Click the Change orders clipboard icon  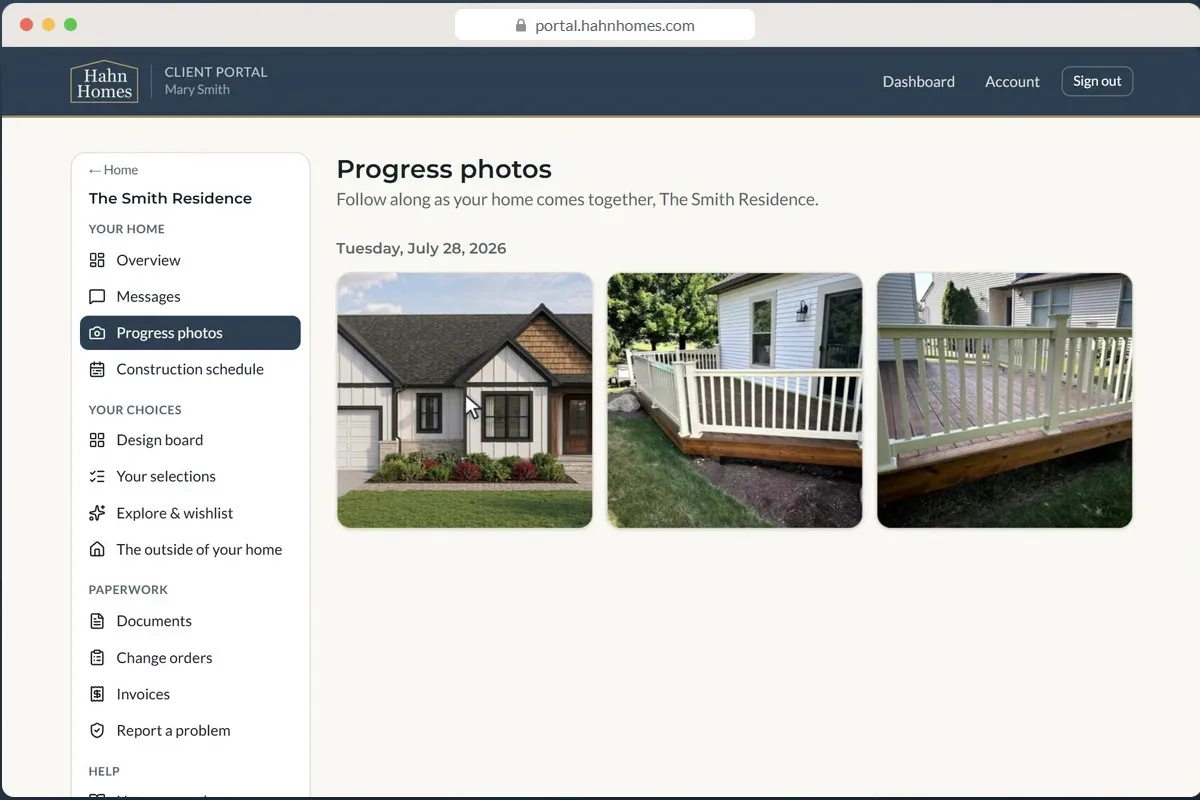point(97,658)
